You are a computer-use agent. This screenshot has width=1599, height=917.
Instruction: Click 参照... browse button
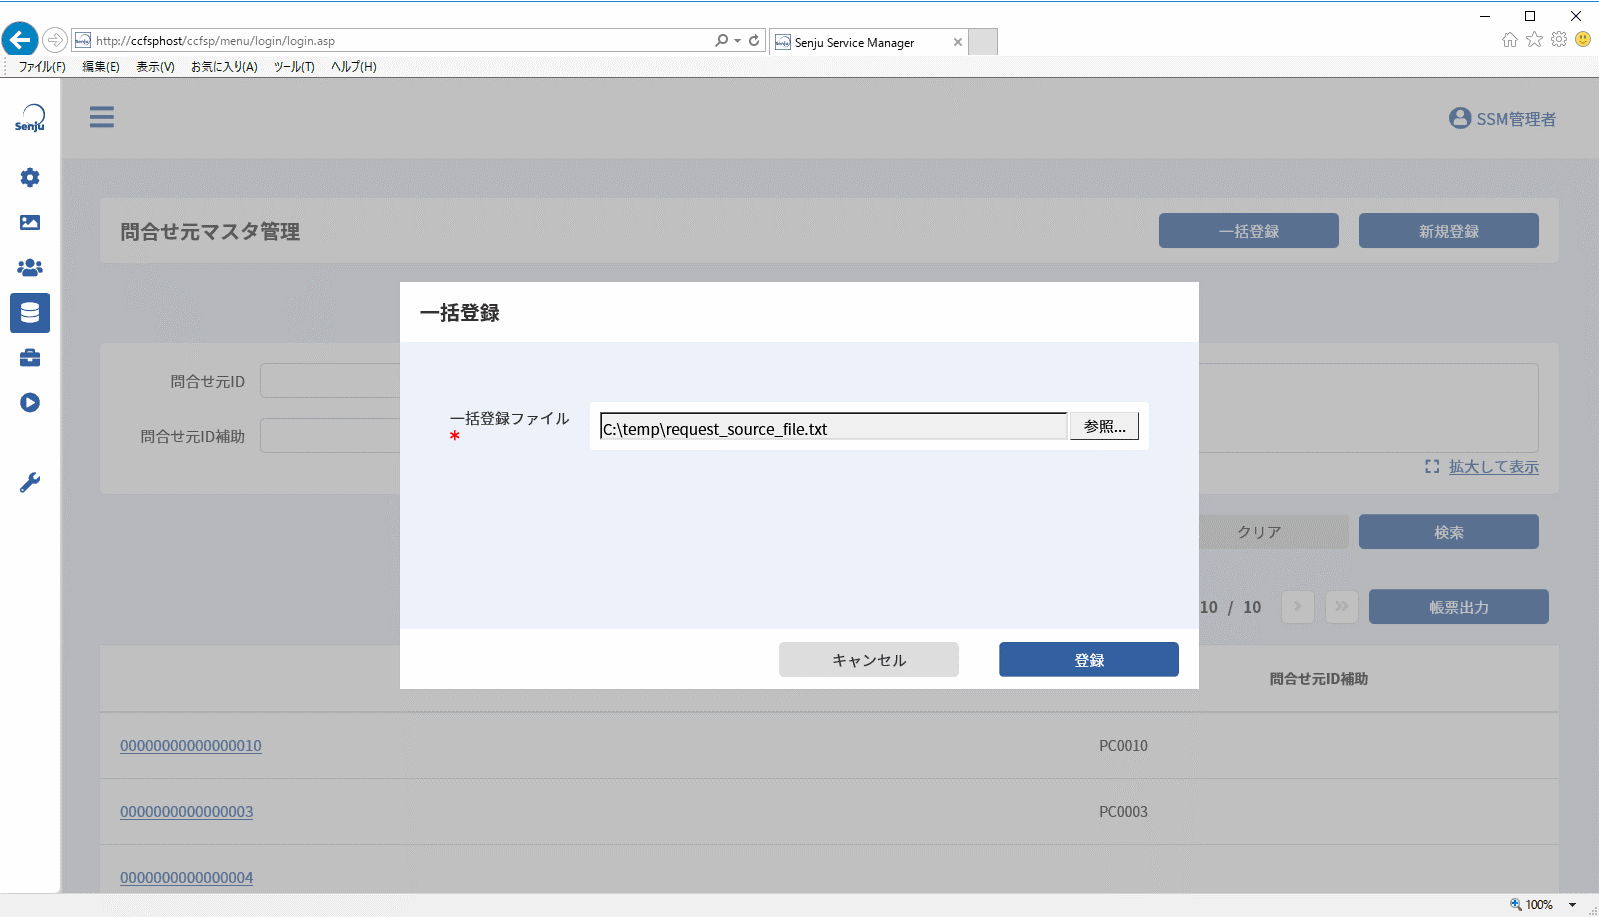pyautogui.click(x=1104, y=426)
